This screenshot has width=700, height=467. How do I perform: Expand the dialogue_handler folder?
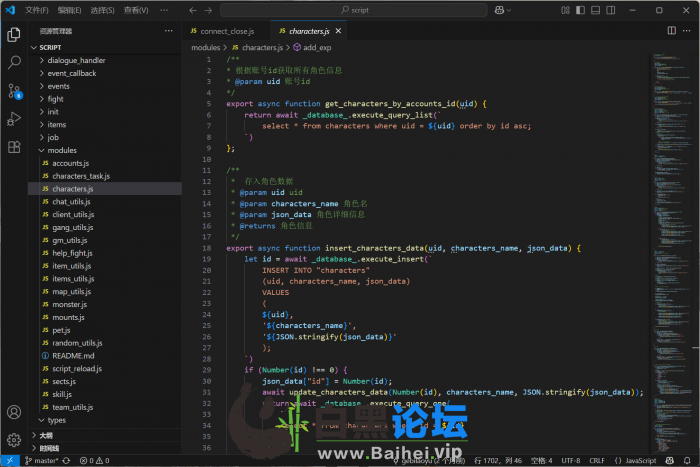click(x=105, y=60)
